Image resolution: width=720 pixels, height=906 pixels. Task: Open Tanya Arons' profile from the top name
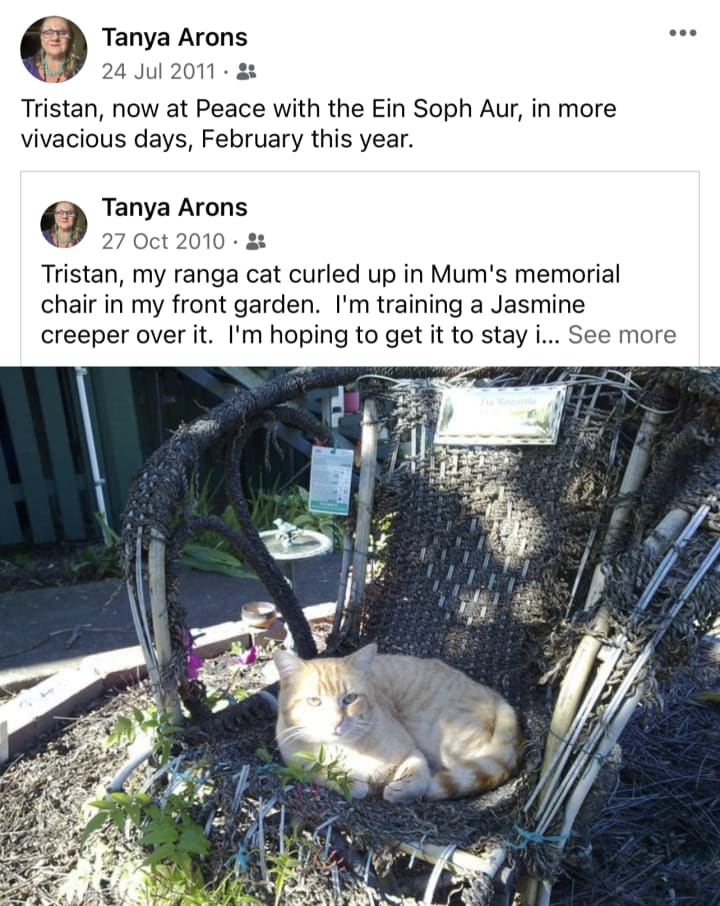[x=175, y=38]
